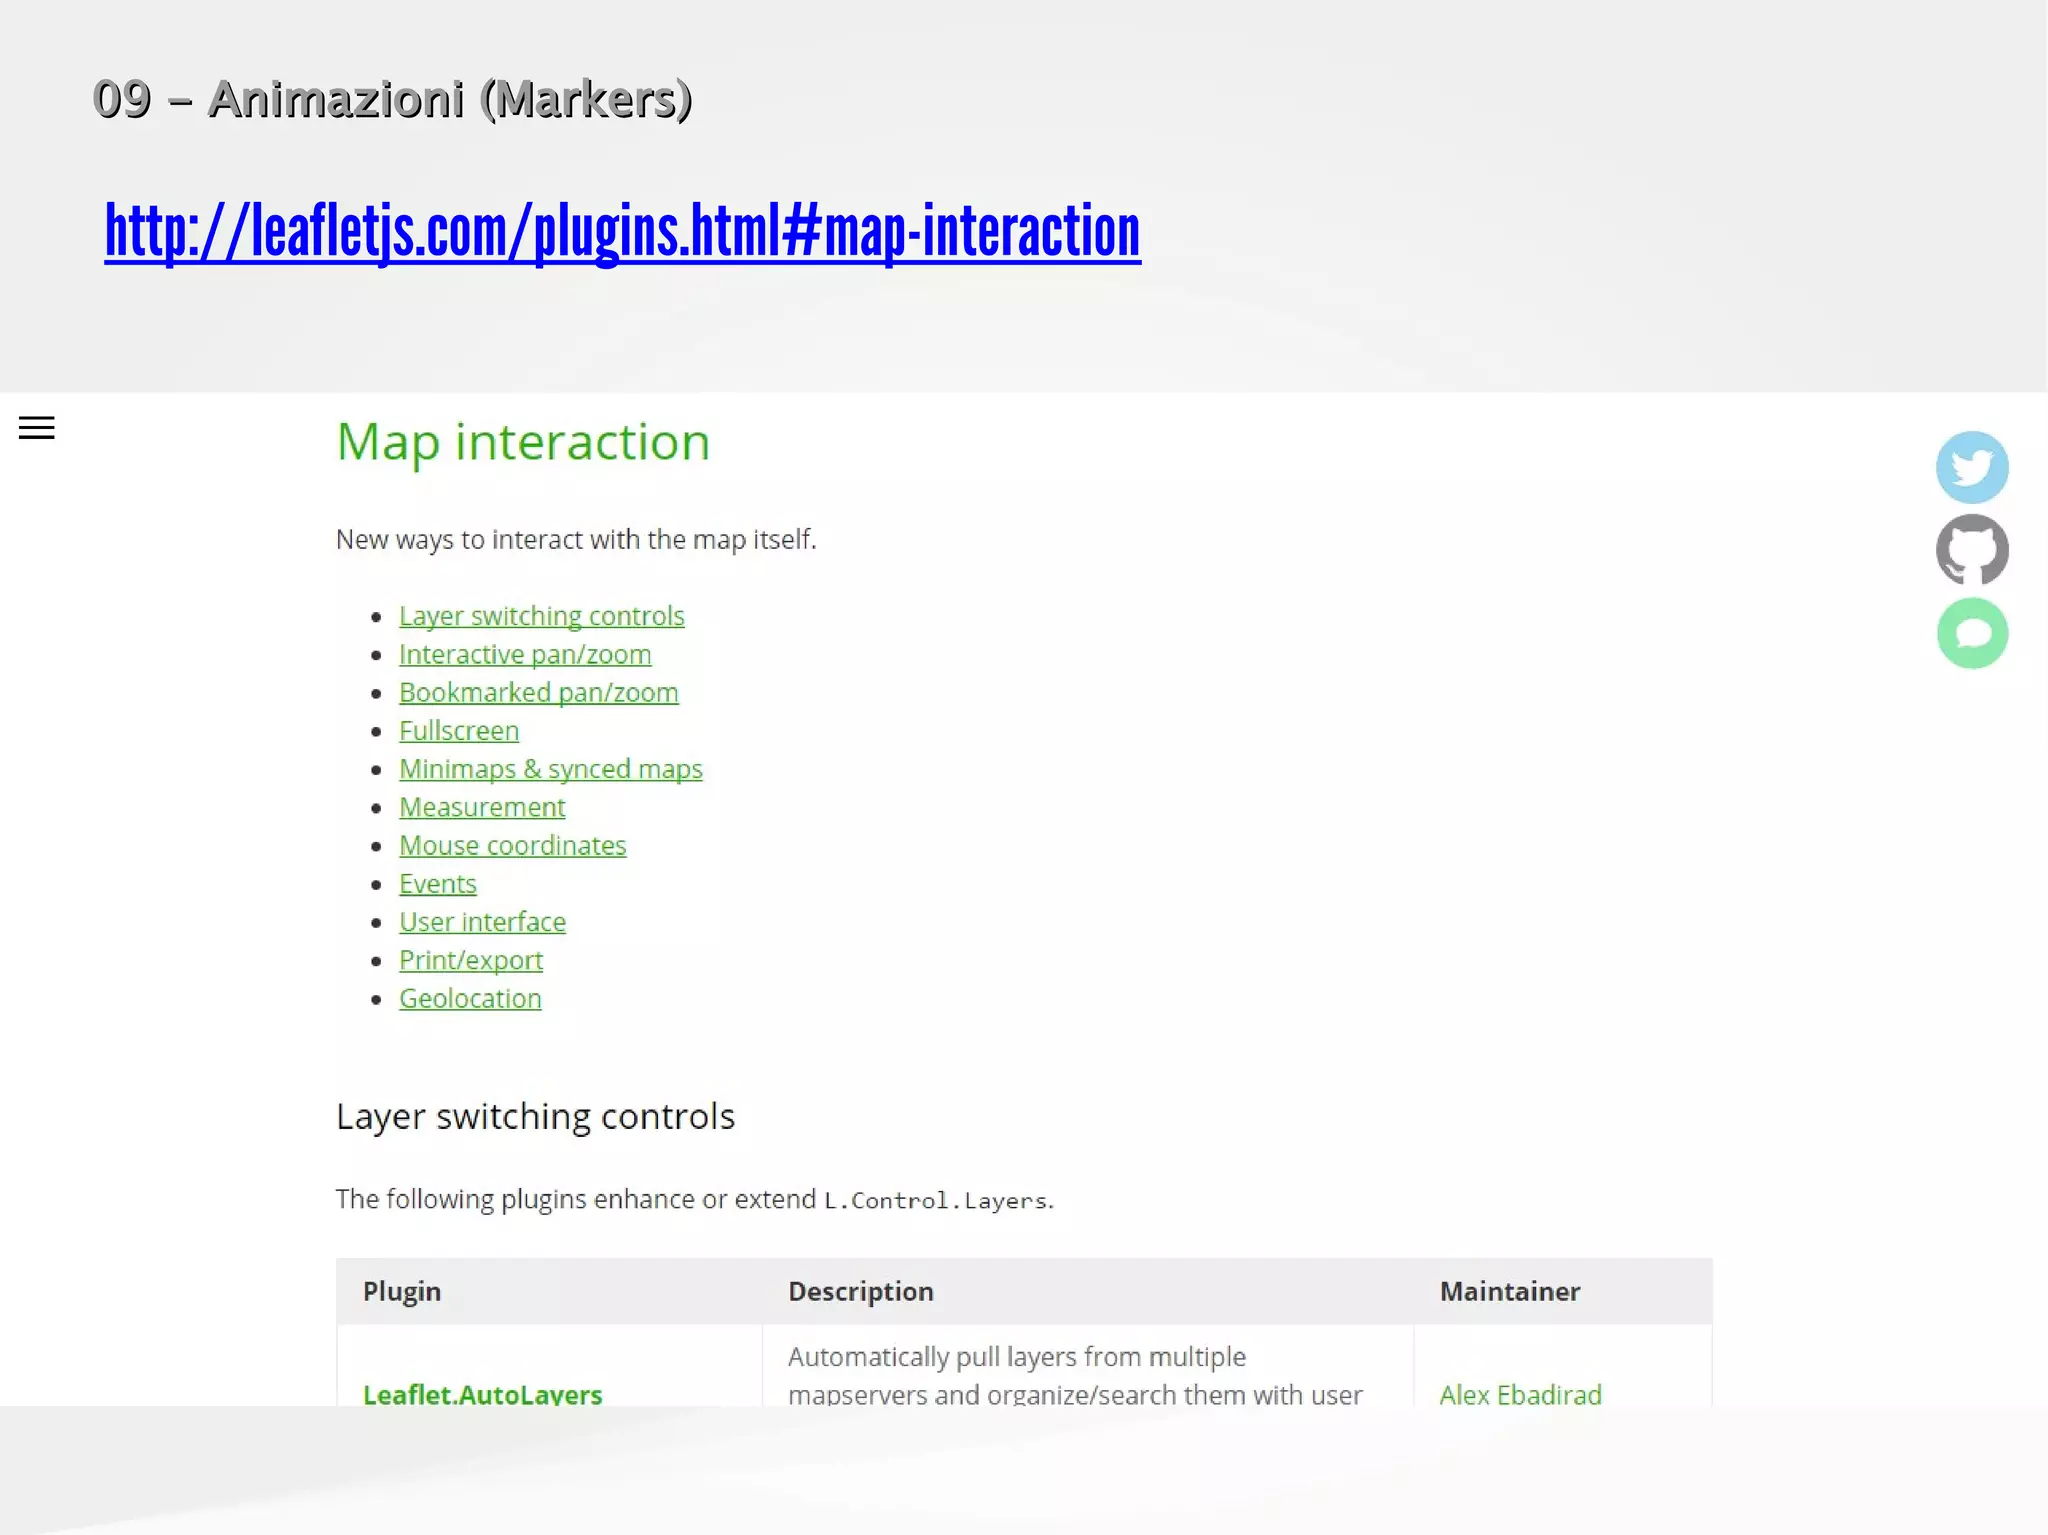This screenshot has width=2048, height=1535.
Task: Click the L.Control.Layers code text
Action: (936, 1200)
